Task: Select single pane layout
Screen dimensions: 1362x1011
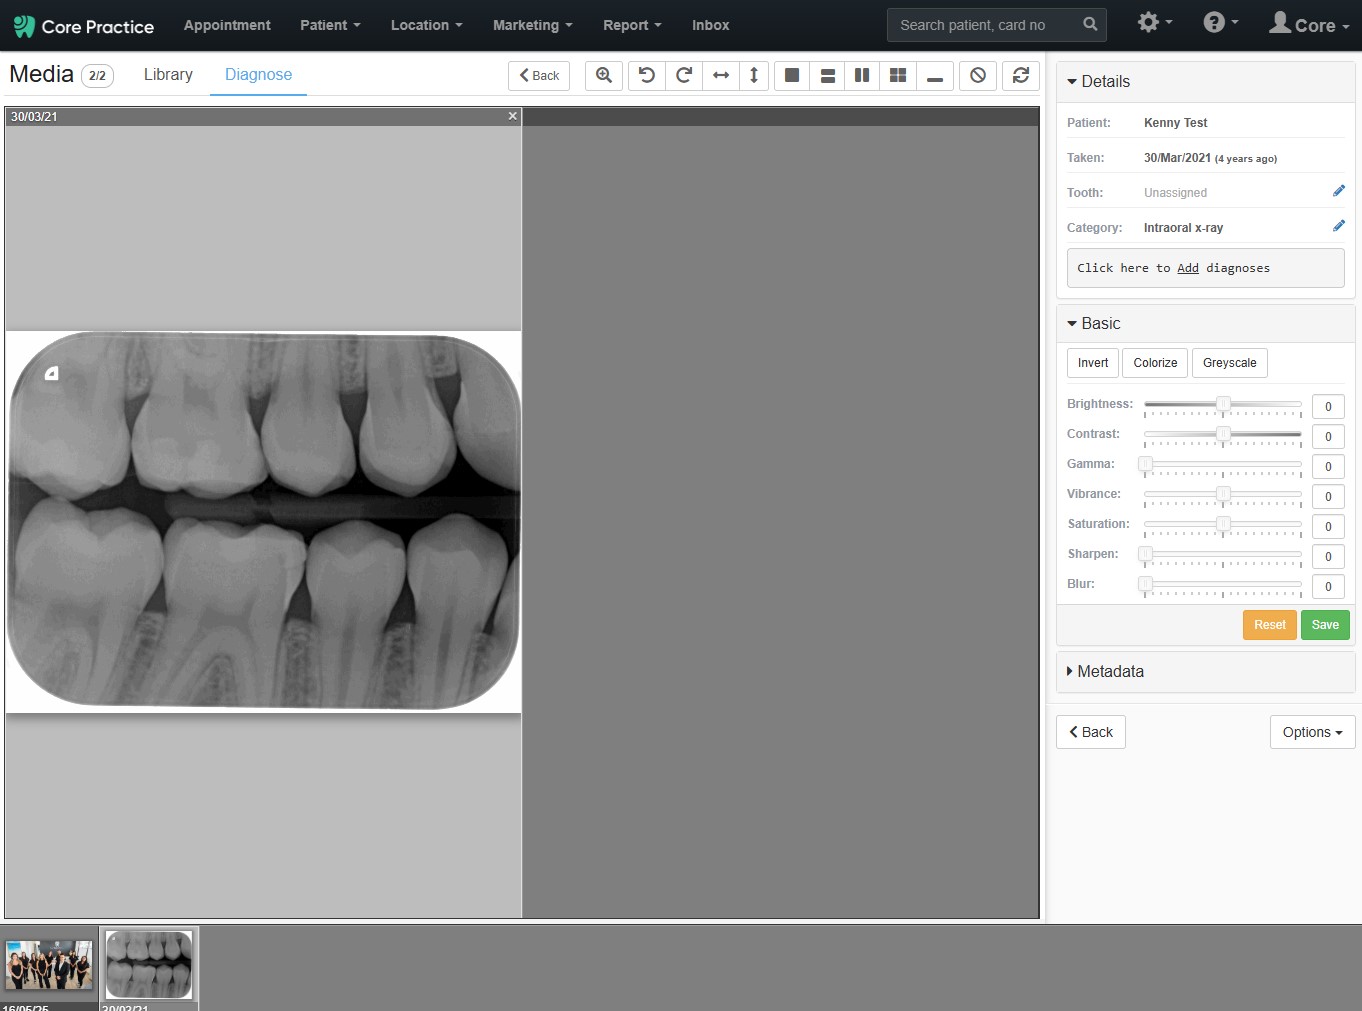Action: [792, 75]
